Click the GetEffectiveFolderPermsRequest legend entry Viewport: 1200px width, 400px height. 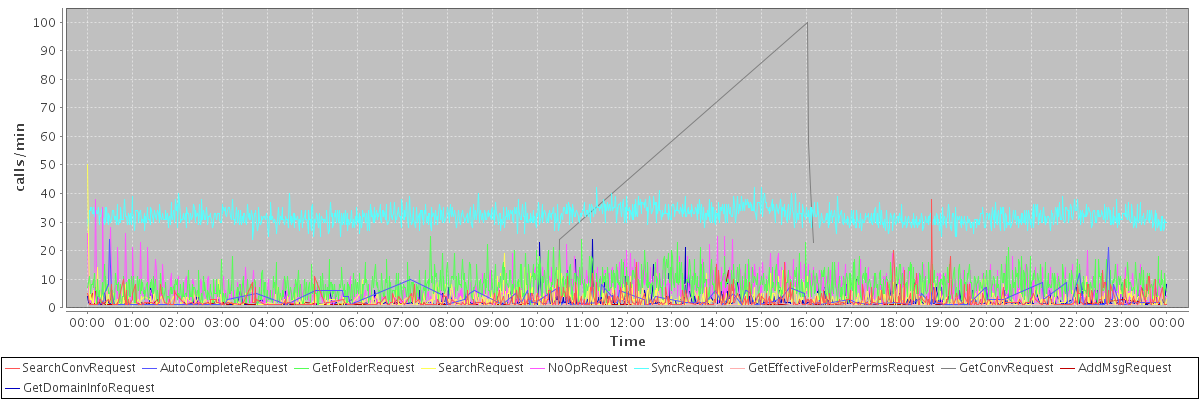pyautogui.click(x=841, y=368)
